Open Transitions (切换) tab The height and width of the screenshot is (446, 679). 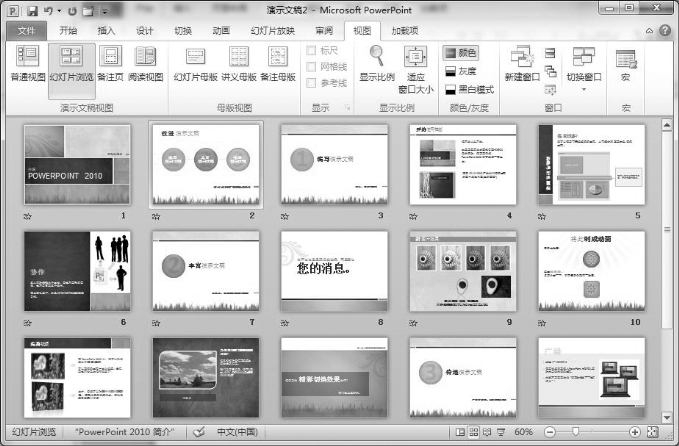(183, 30)
